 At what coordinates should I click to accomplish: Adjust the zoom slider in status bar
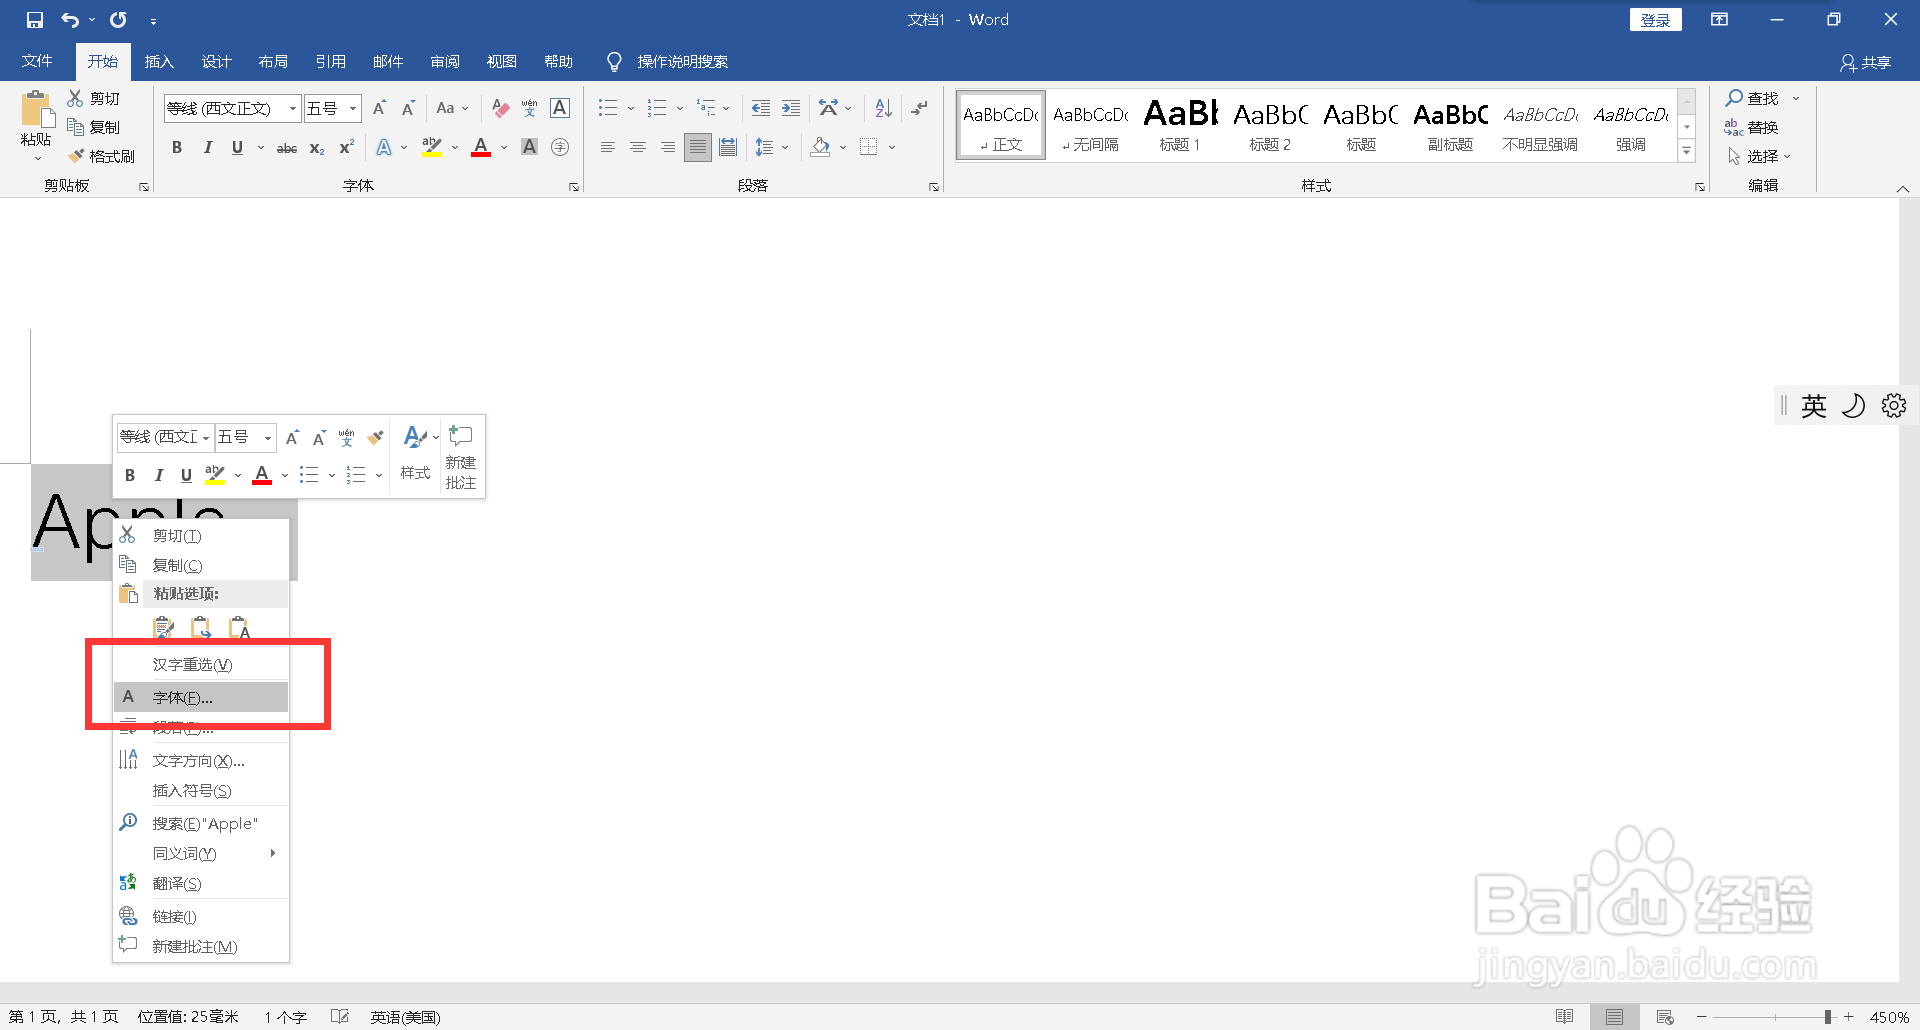(1828, 1017)
